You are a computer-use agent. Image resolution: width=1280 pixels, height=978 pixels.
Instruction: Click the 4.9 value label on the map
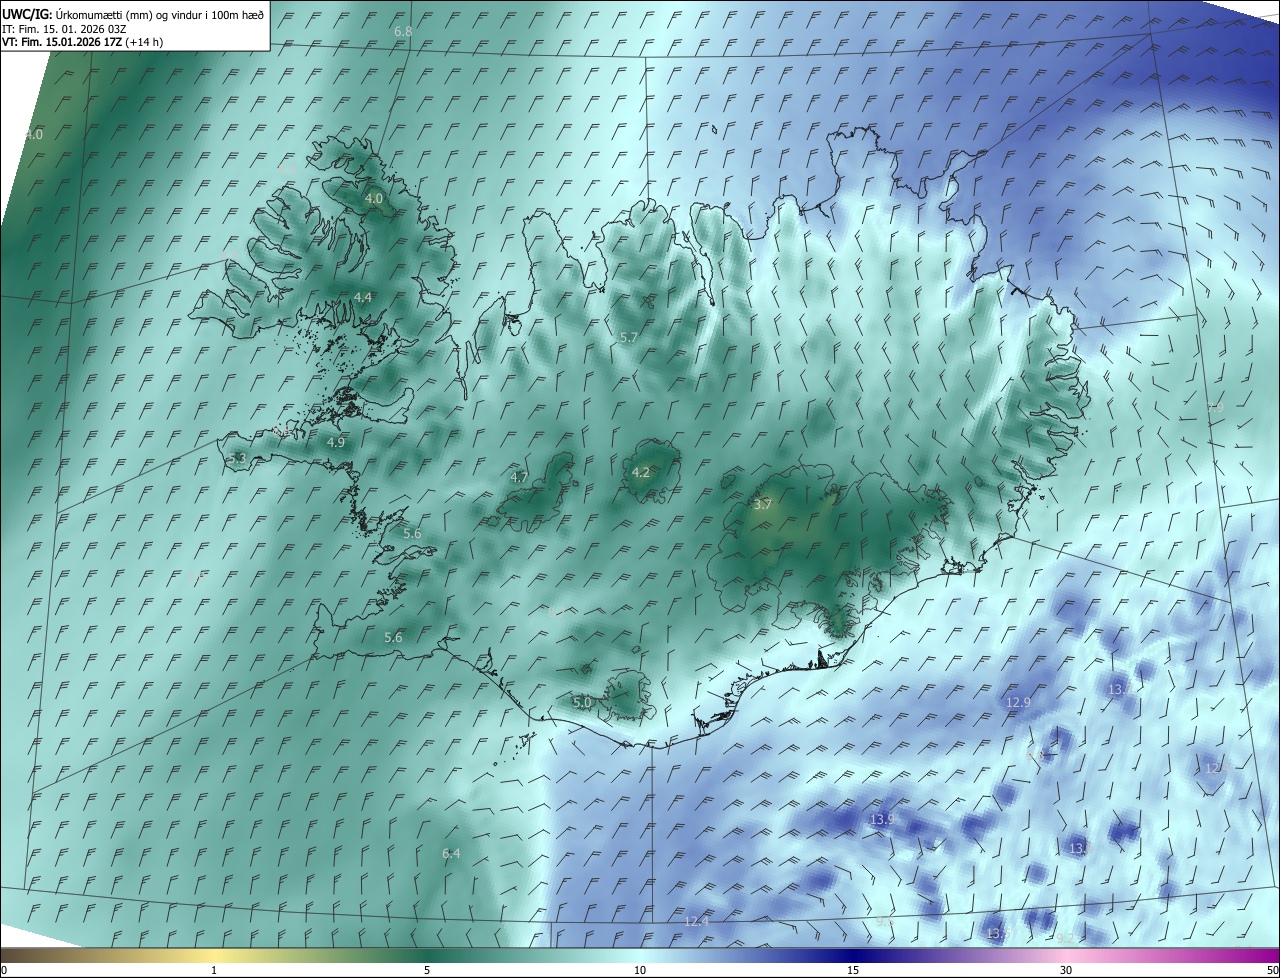click(336, 442)
